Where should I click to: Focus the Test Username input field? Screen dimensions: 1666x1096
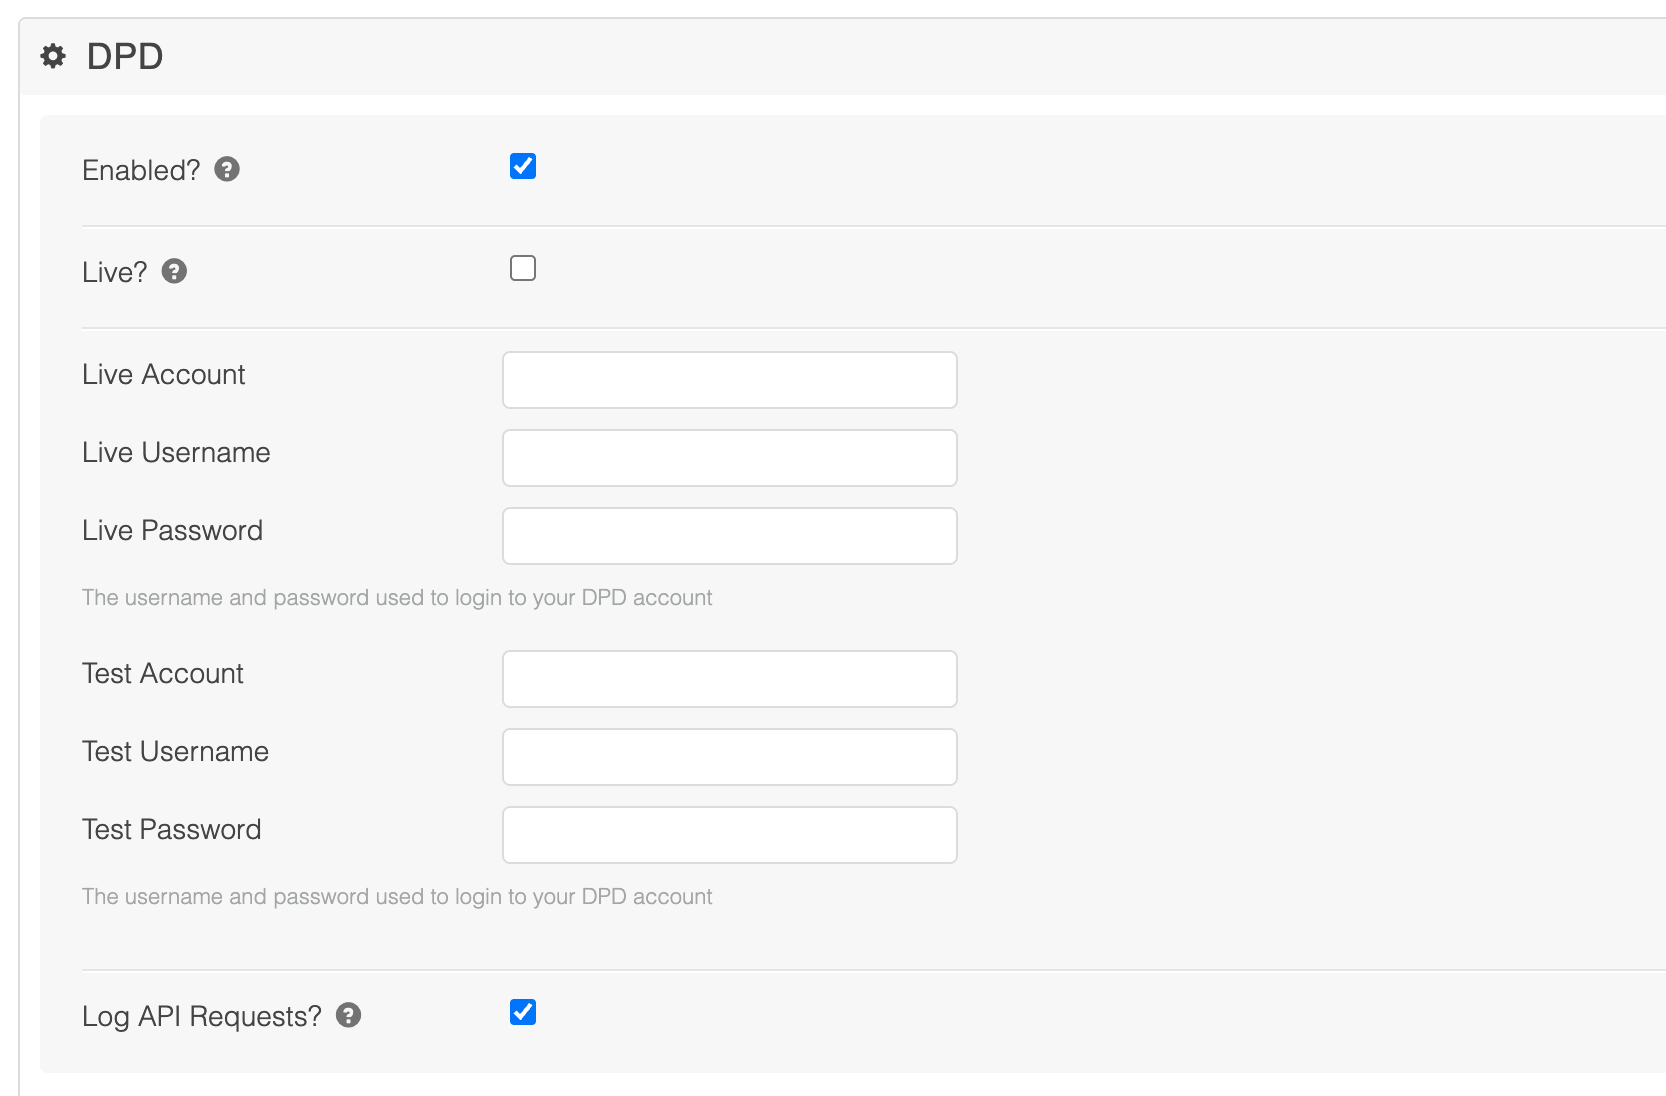730,757
